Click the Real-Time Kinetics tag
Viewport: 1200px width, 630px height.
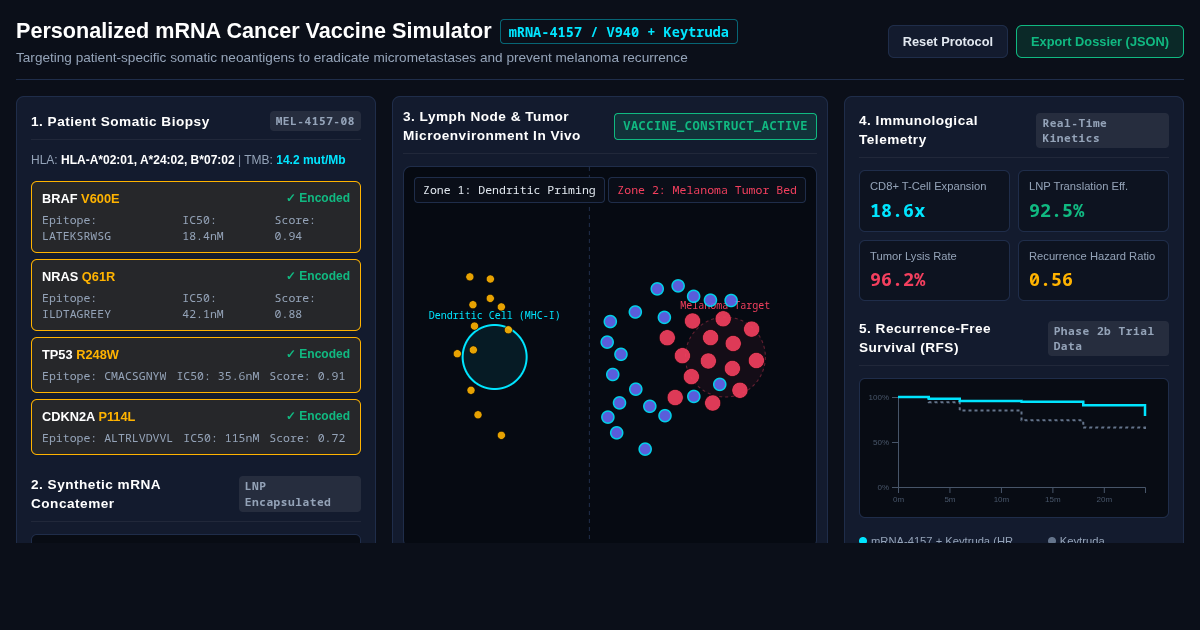1102,130
